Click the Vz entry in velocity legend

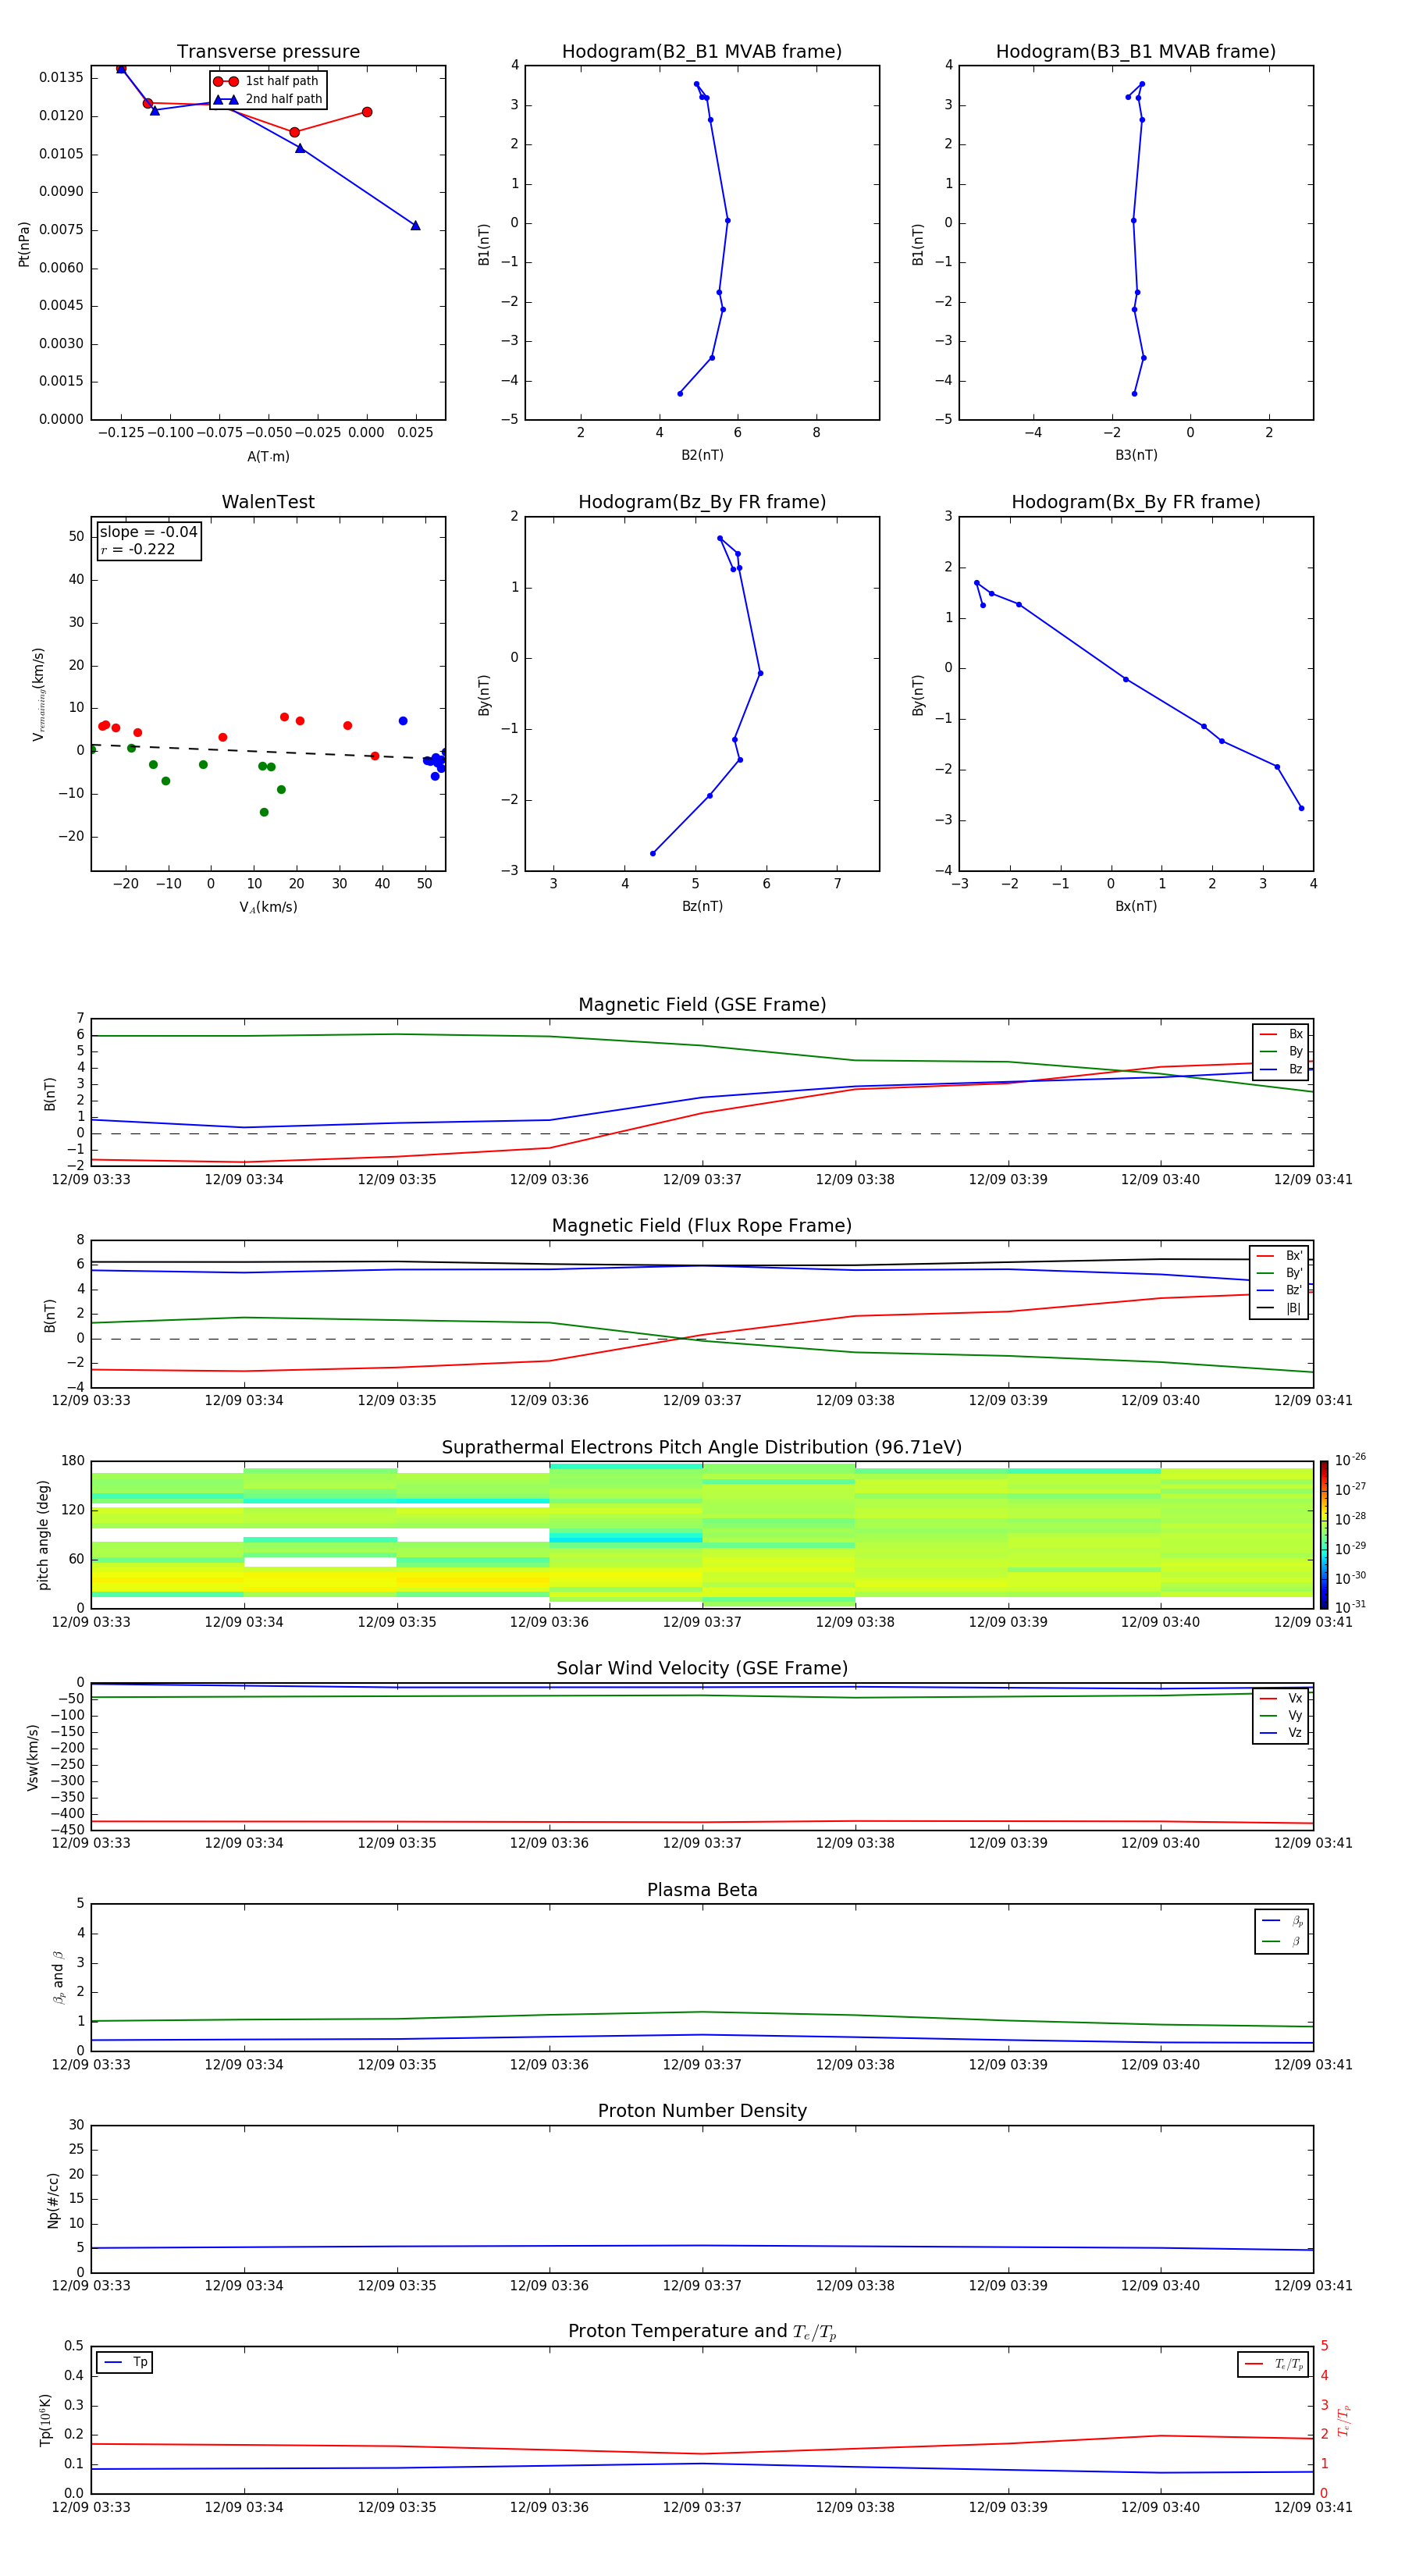[x=1281, y=1732]
